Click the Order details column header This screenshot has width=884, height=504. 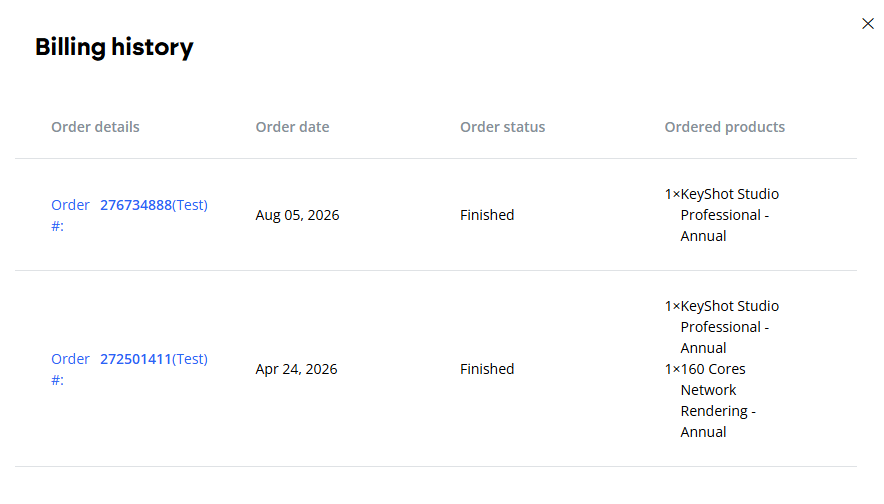tap(95, 127)
